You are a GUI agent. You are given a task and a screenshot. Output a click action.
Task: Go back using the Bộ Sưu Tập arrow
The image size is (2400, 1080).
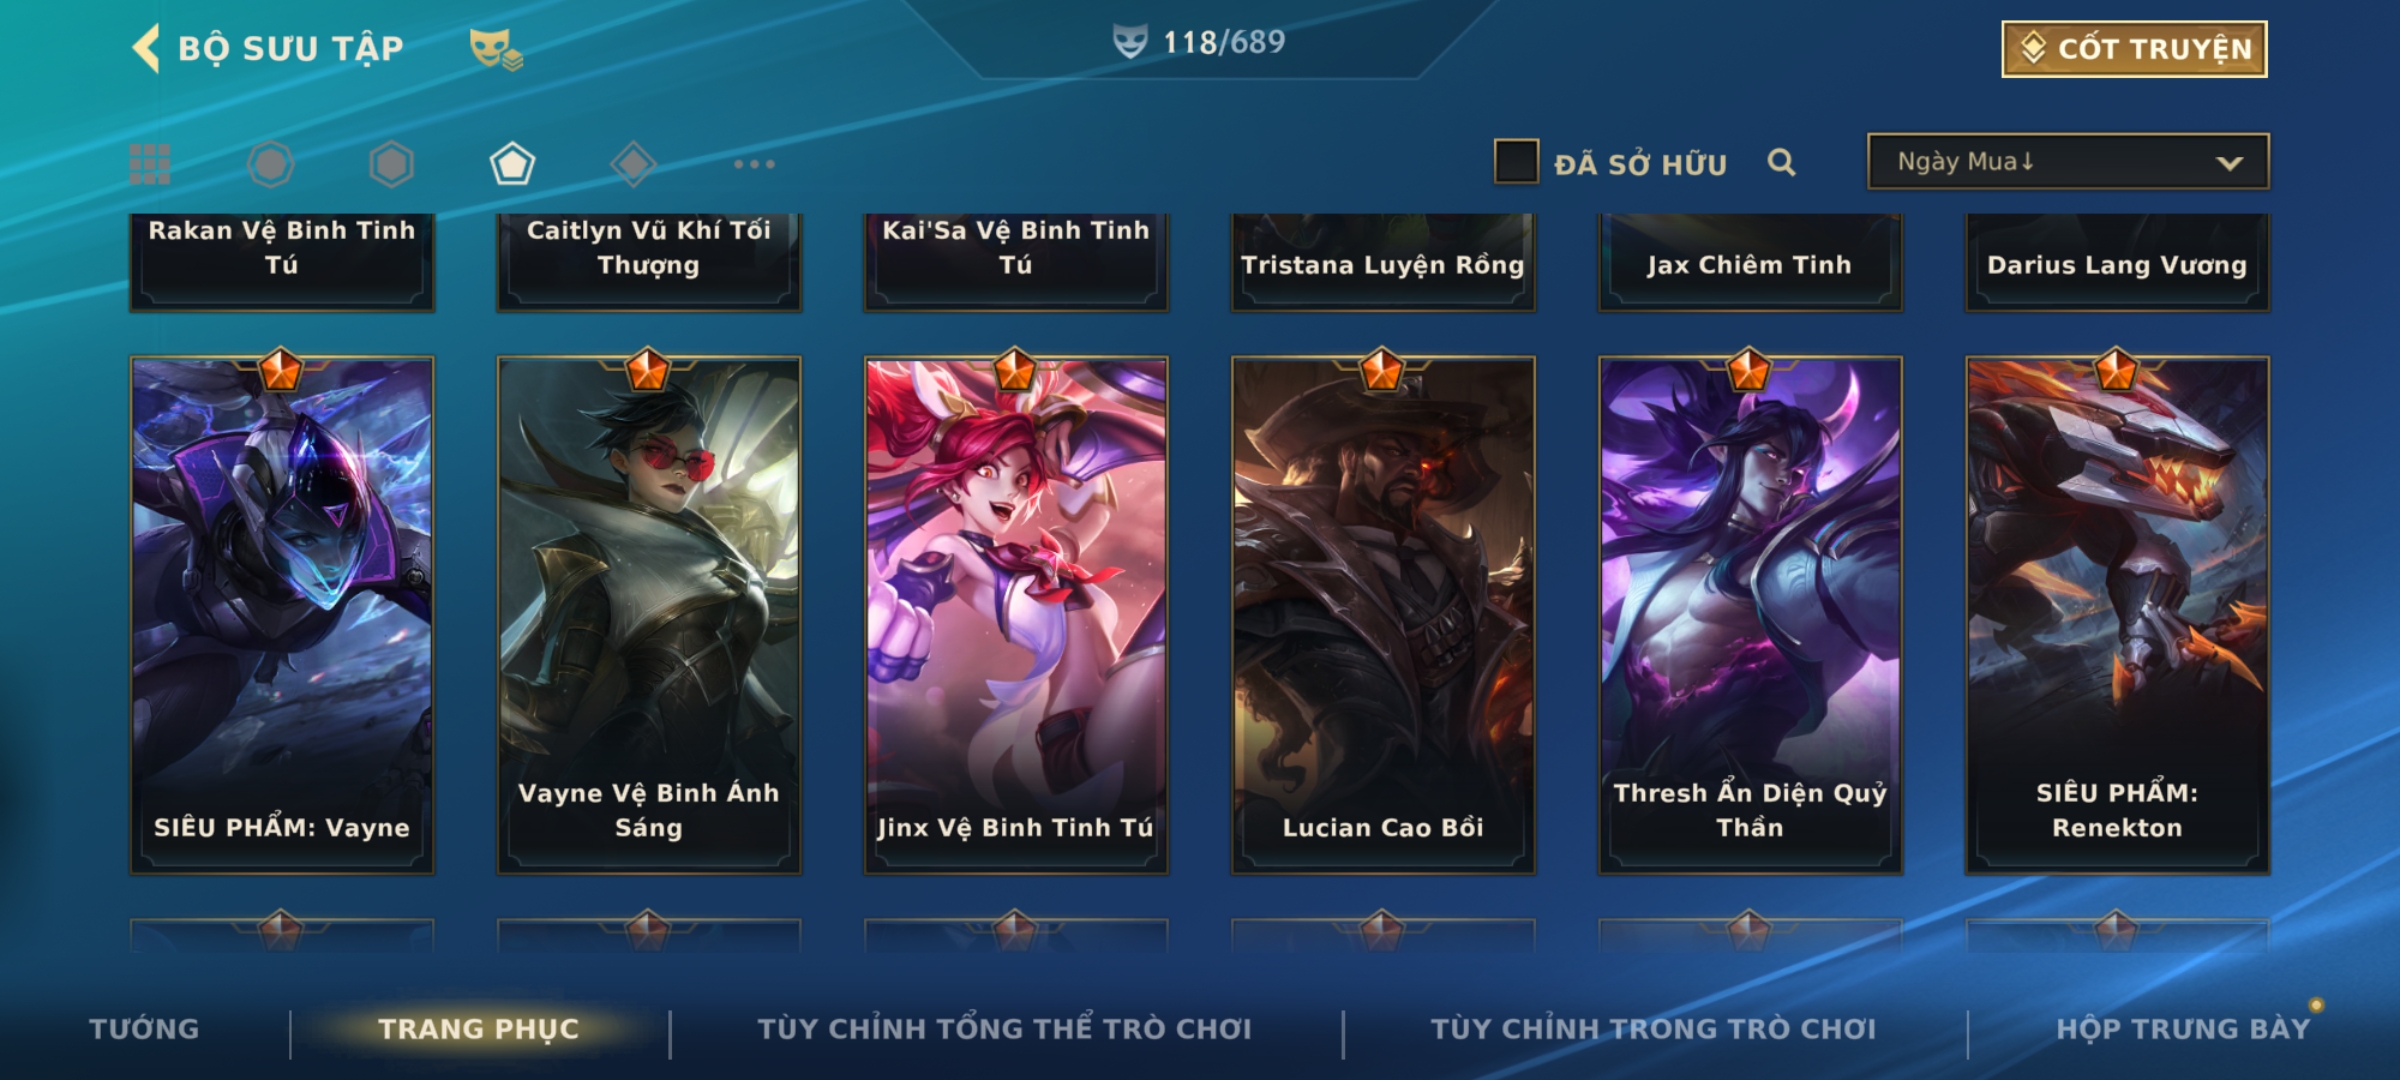pos(146,48)
